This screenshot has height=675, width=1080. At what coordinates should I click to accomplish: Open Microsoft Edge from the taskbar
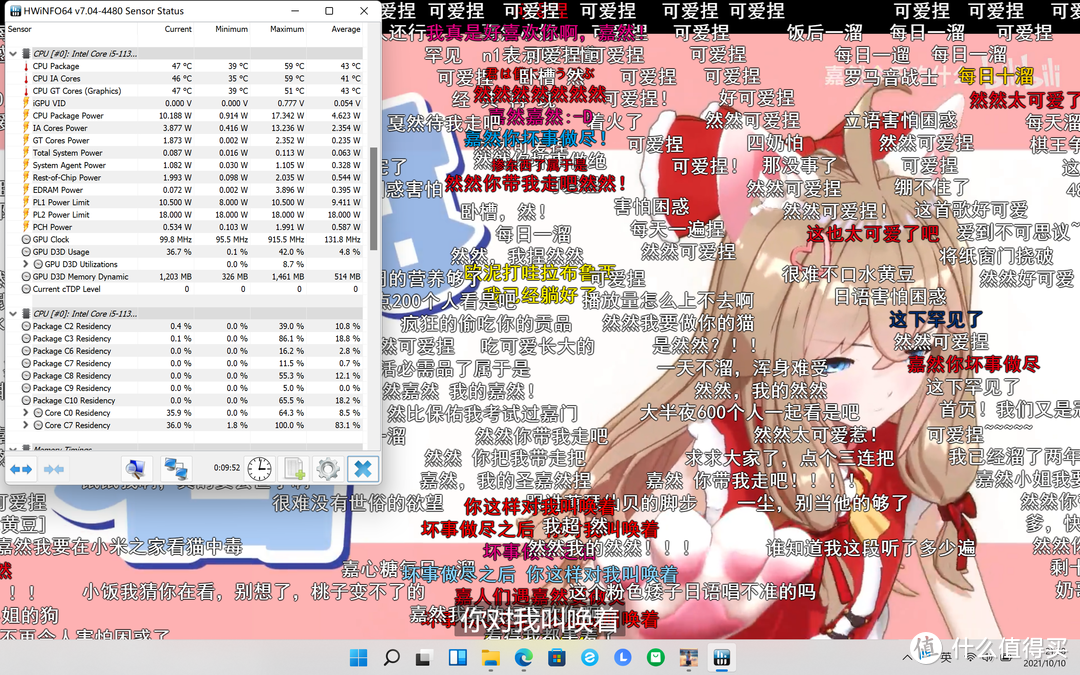523,658
